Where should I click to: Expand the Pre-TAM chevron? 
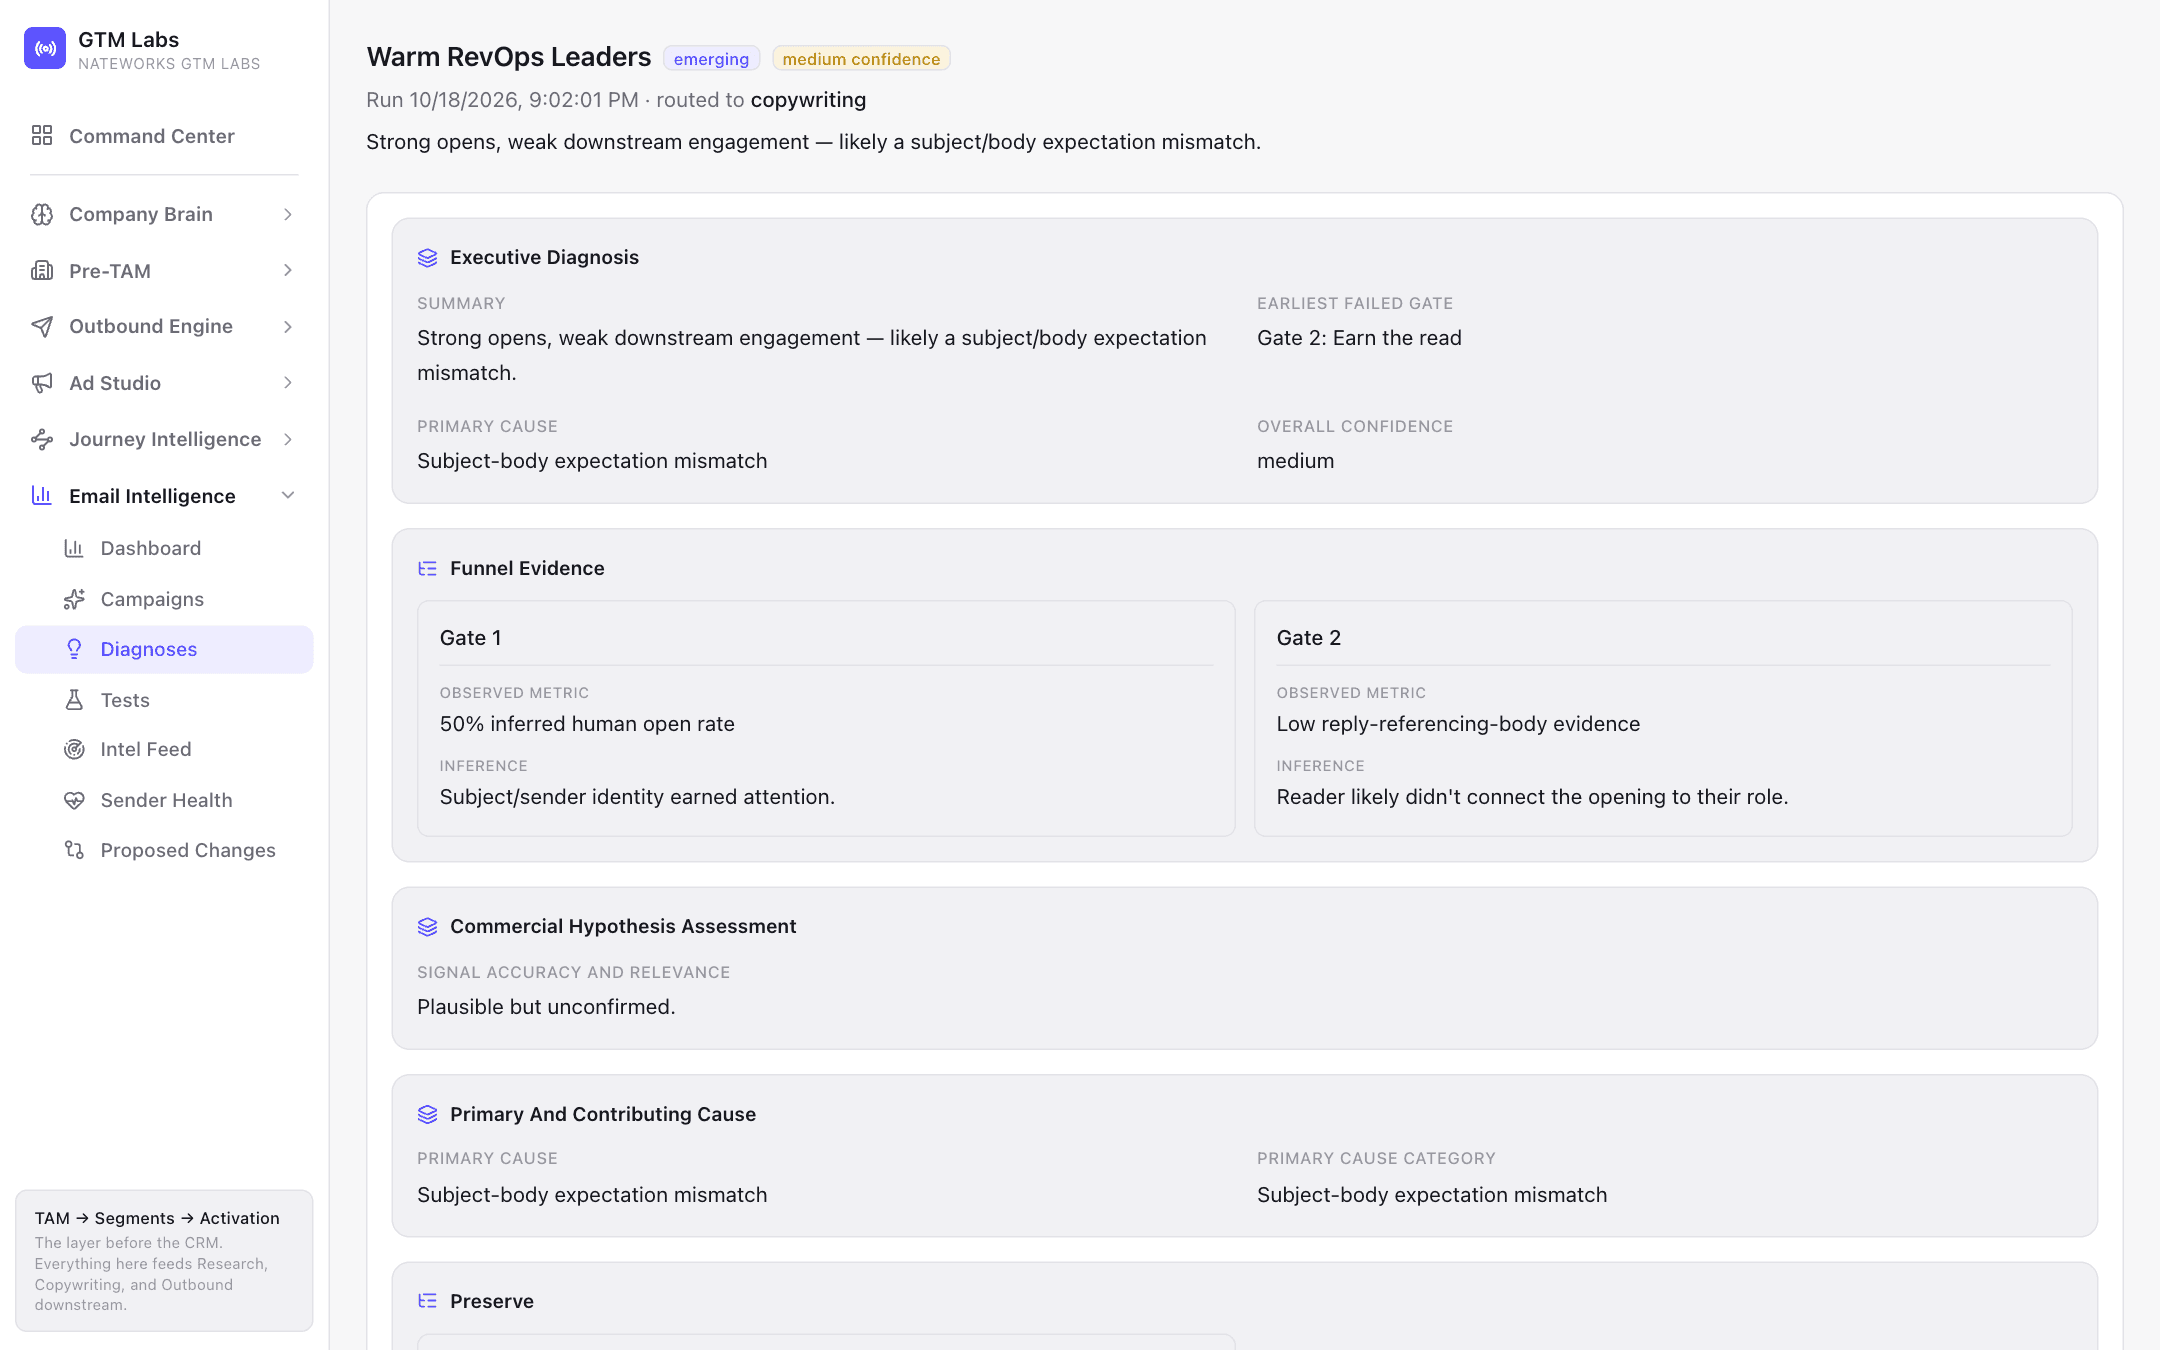288,270
